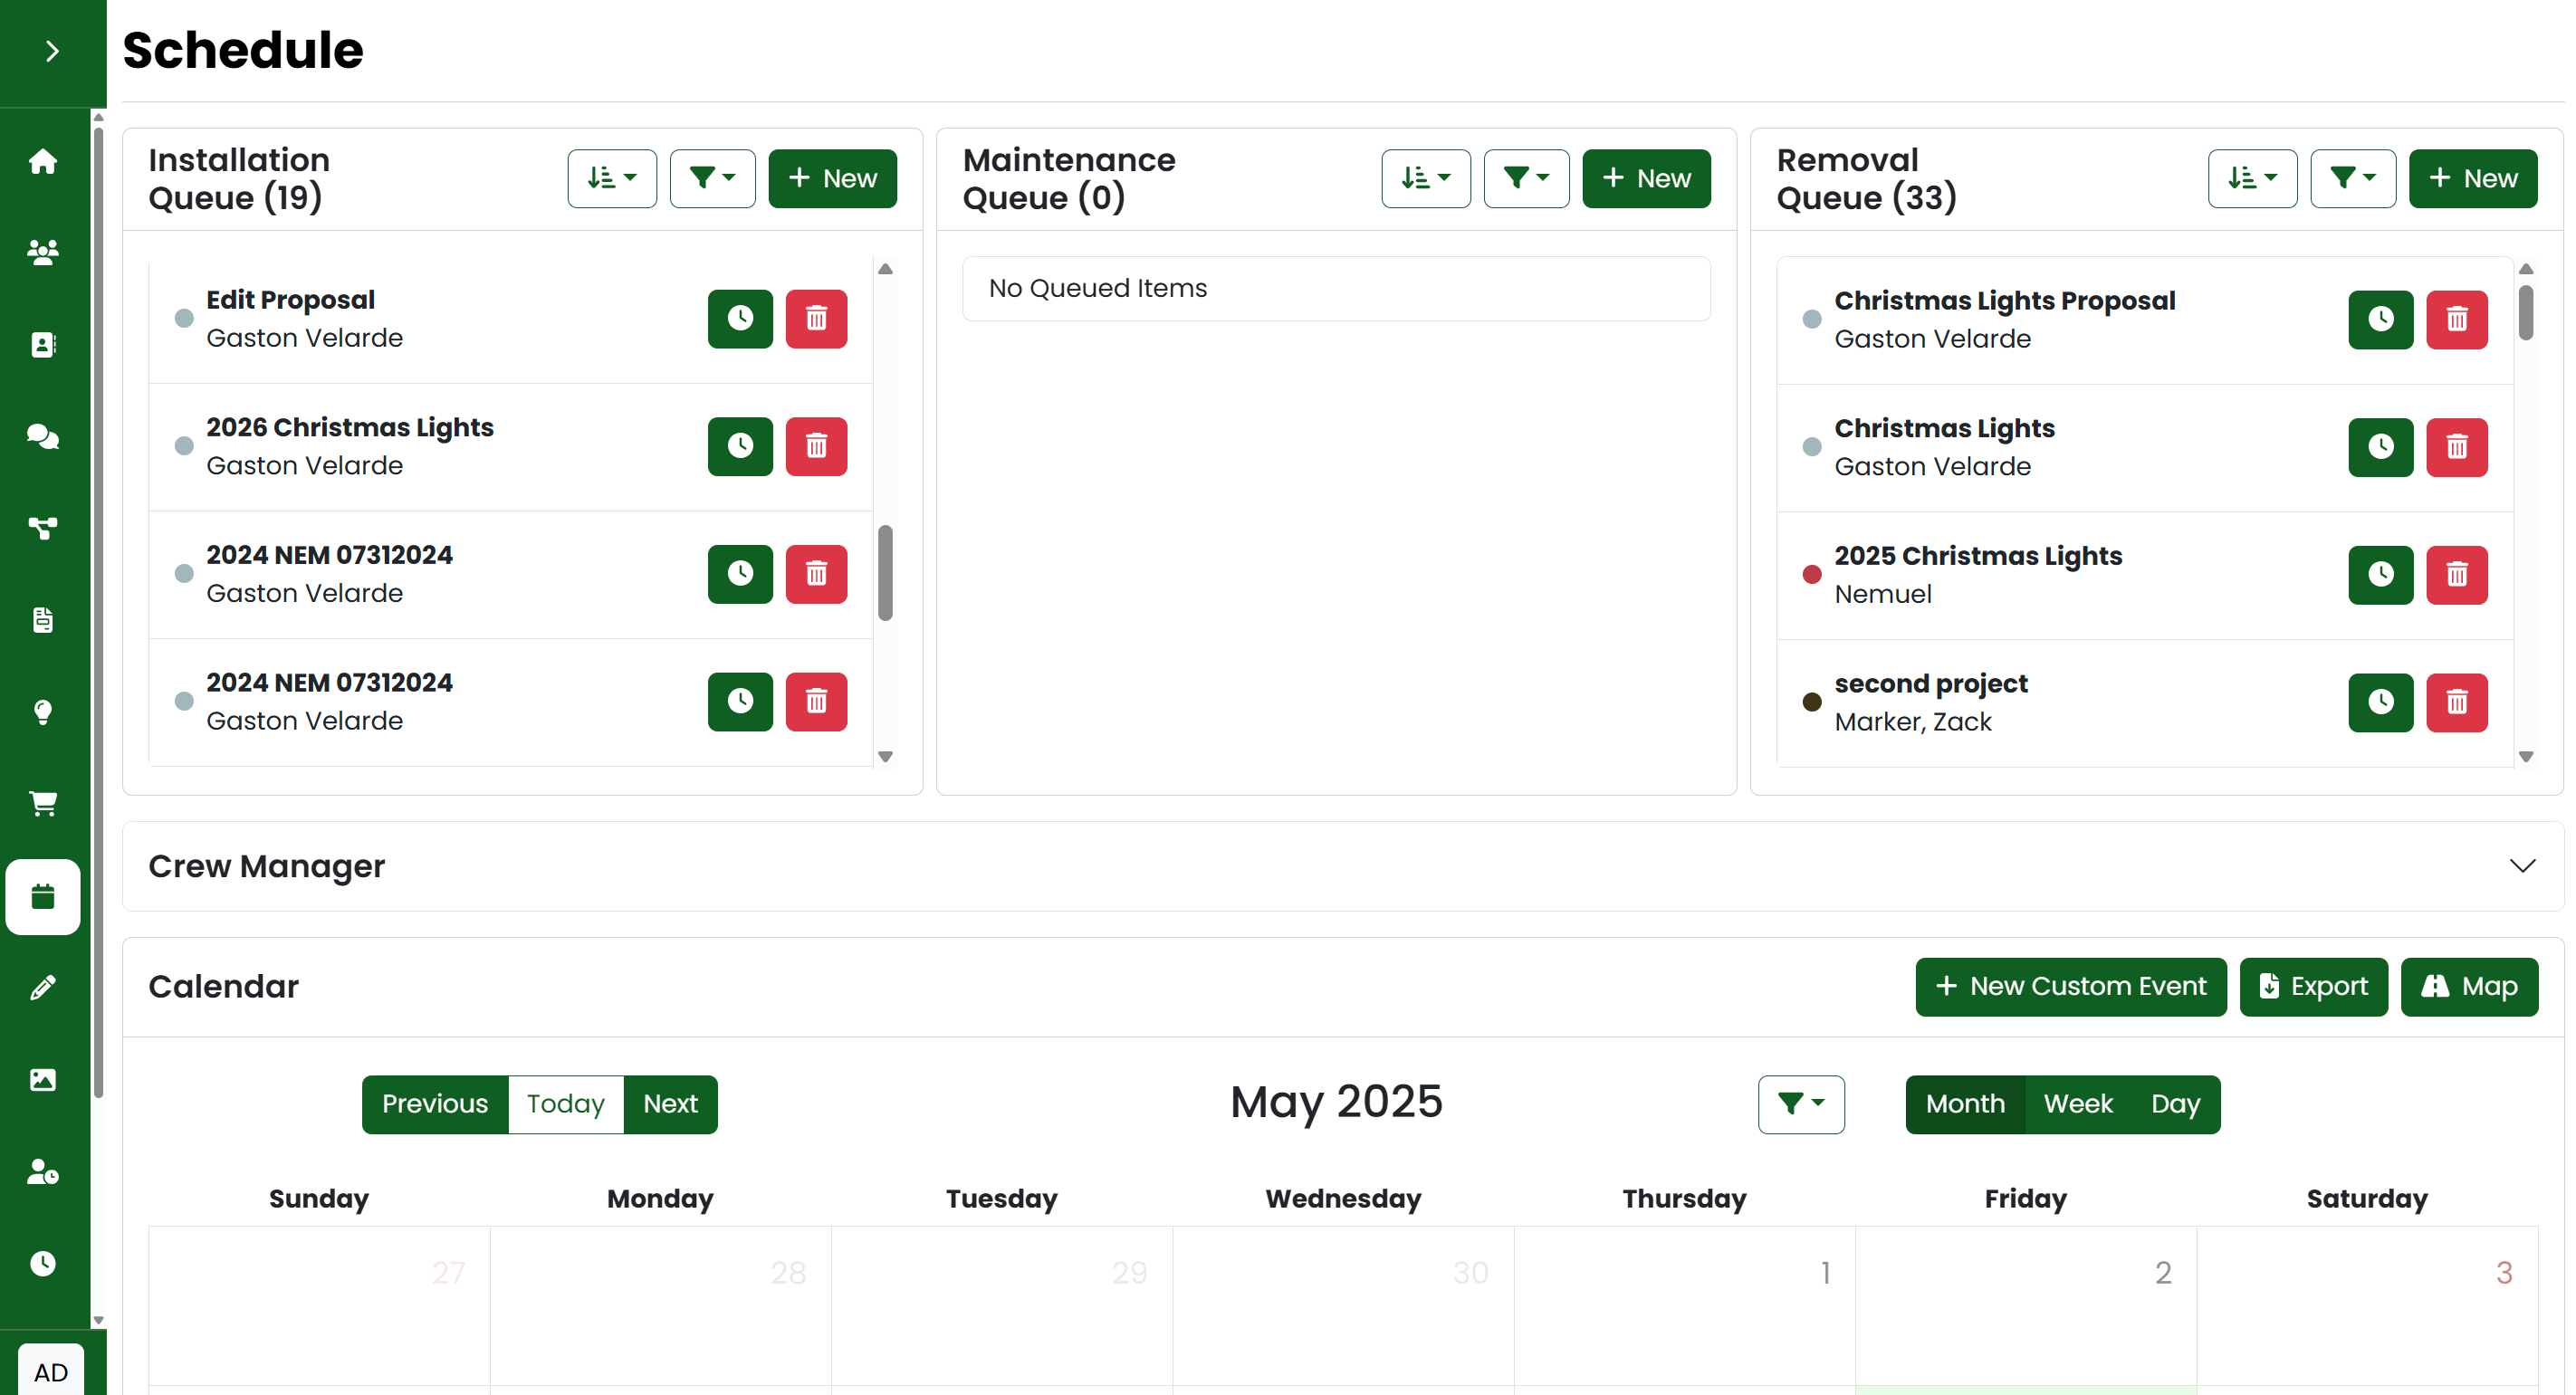Open the calendar filter dropdown
The height and width of the screenshot is (1395, 2576).
(x=1801, y=1104)
